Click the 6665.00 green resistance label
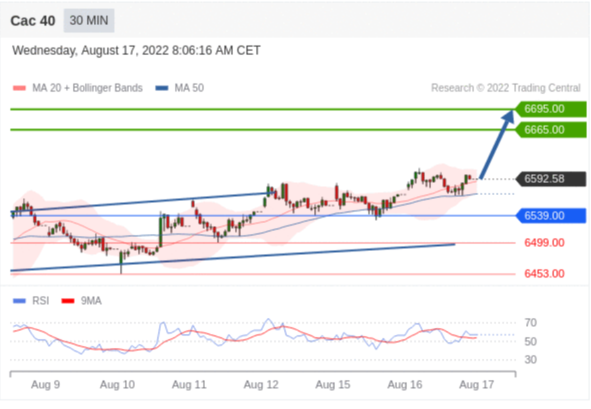 click(551, 130)
